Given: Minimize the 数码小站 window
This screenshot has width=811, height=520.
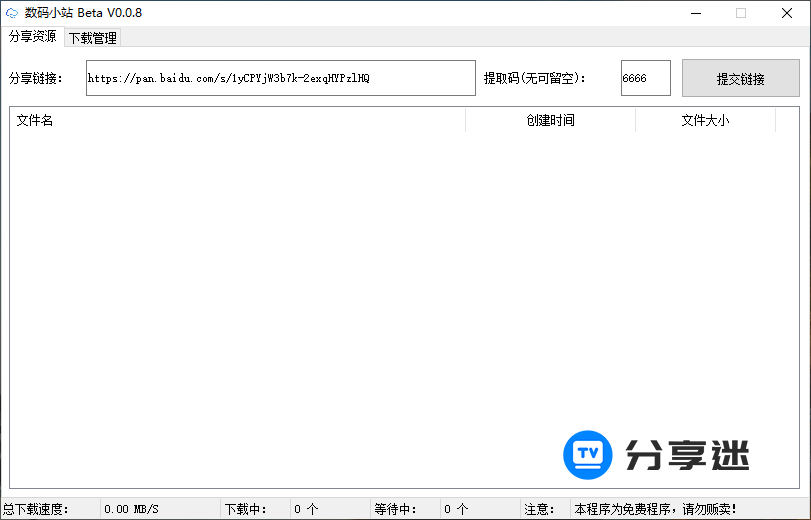Looking at the screenshot, I should coord(695,13).
